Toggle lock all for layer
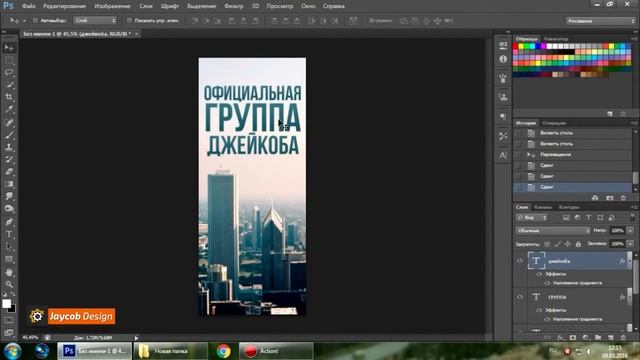The image size is (640, 360). click(x=578, y=244)
